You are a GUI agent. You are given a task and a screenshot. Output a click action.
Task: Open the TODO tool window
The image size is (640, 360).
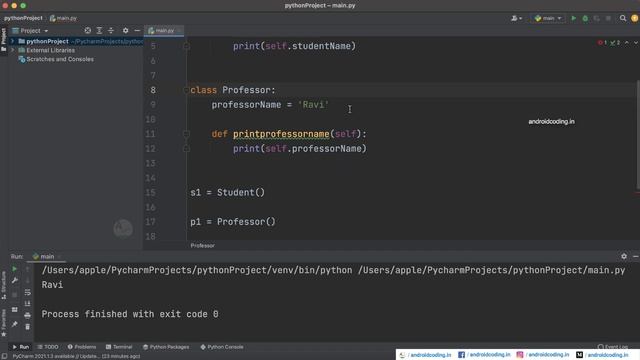coord(48,347)
